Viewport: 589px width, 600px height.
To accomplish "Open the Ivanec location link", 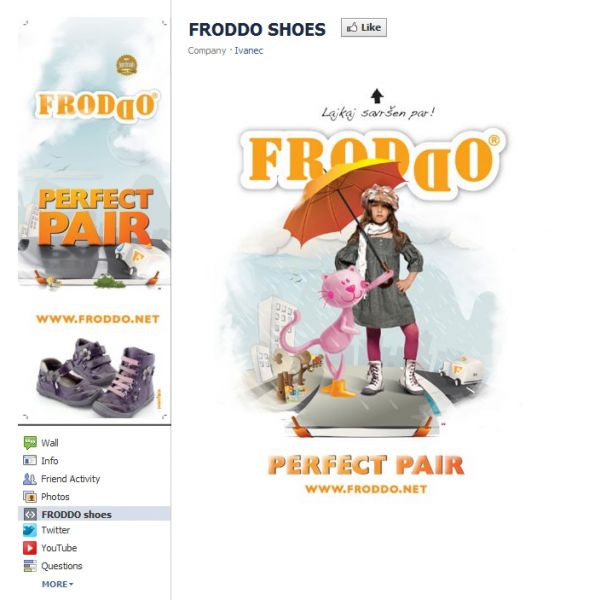I will [249, 51].
